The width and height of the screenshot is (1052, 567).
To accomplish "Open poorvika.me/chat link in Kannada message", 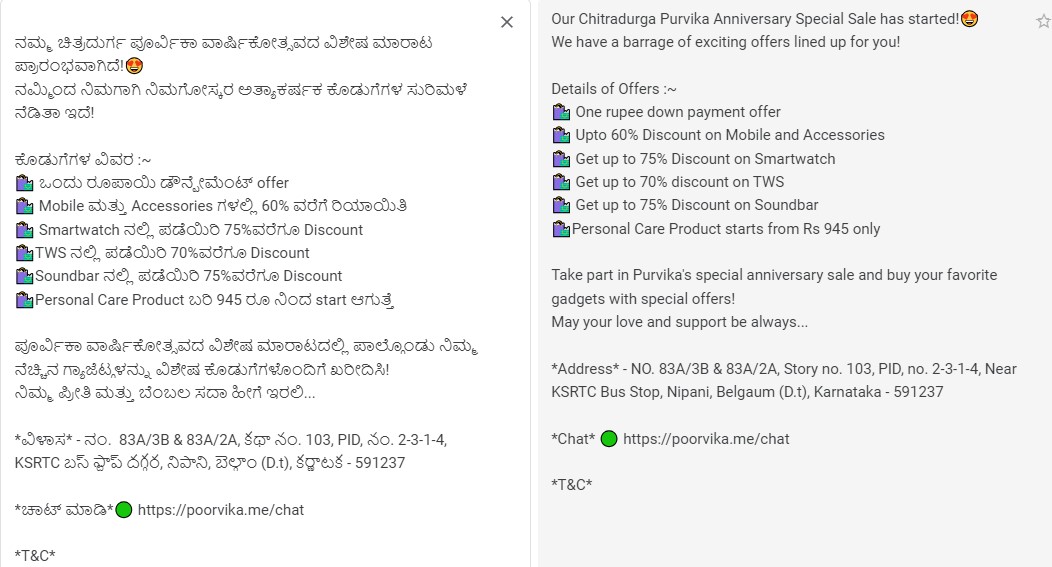I will point(221,510).
